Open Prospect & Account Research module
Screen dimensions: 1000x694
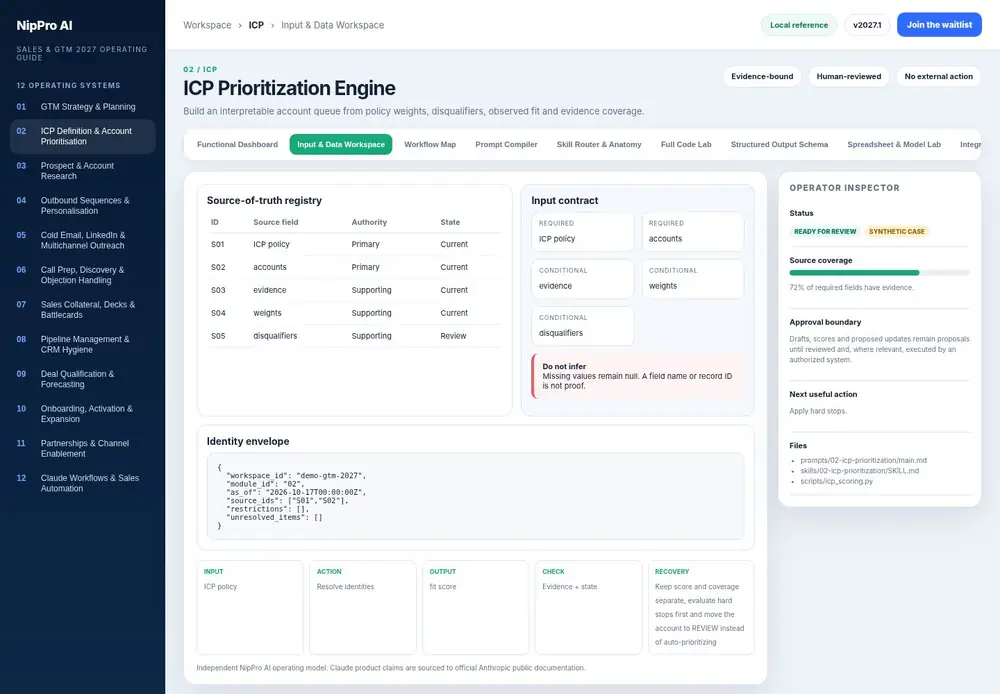(82, 170)
